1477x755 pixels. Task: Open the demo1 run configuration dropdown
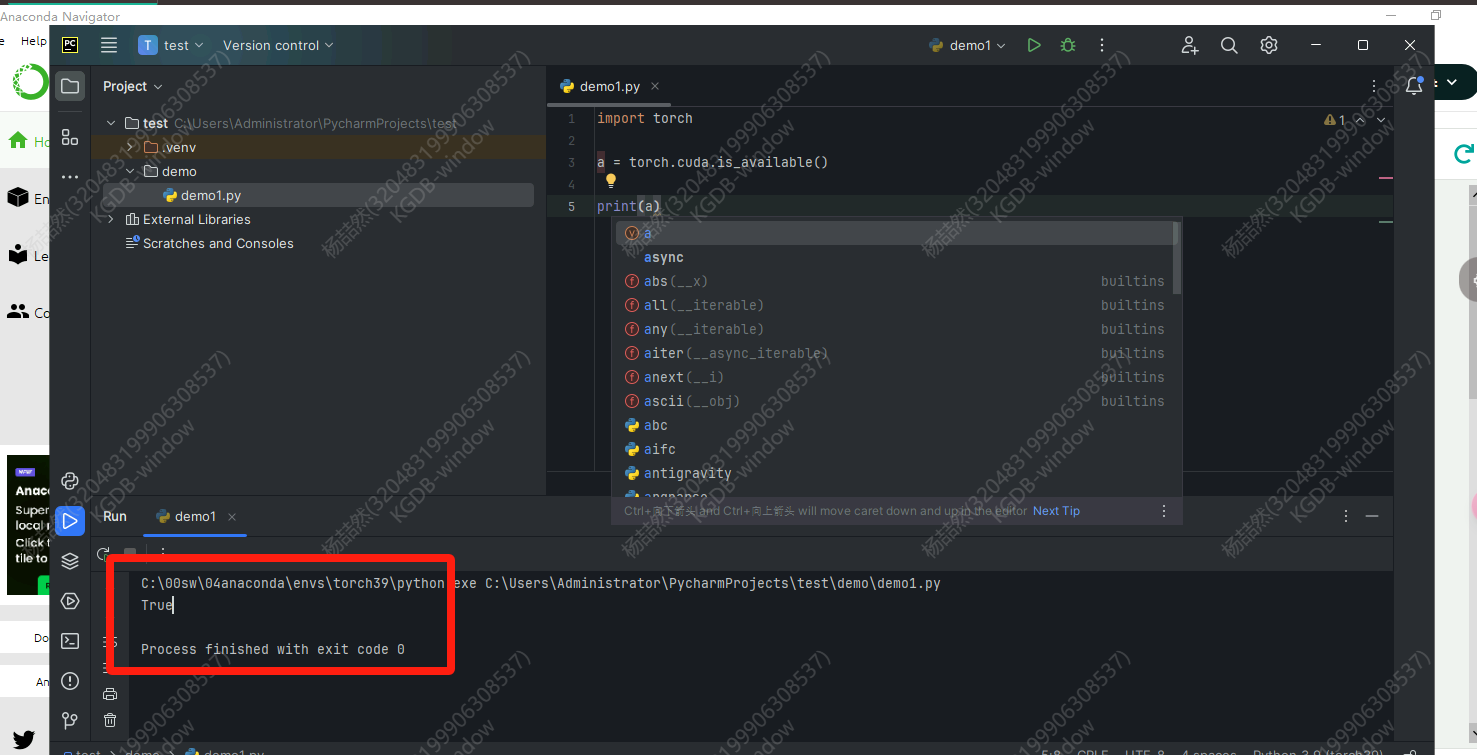[968, 45]
